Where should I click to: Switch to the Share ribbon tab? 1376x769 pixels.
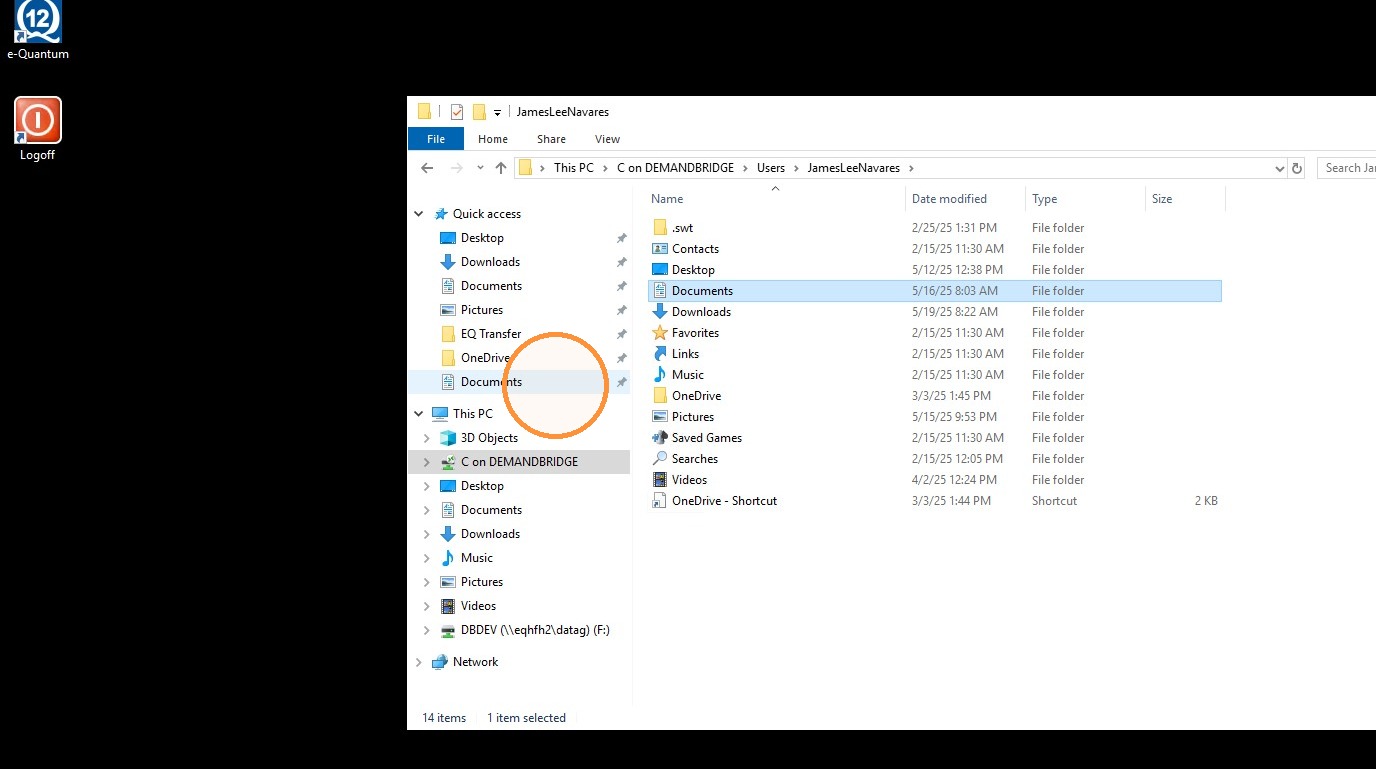click(551, 139)
